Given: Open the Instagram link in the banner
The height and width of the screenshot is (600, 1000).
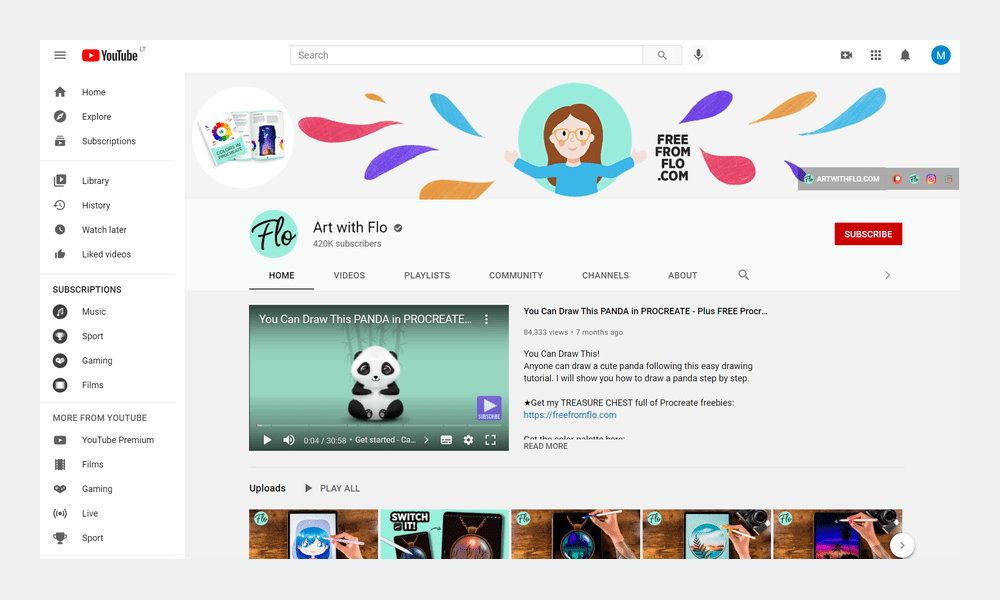Looking at the screenshot, I should point(931,179).
